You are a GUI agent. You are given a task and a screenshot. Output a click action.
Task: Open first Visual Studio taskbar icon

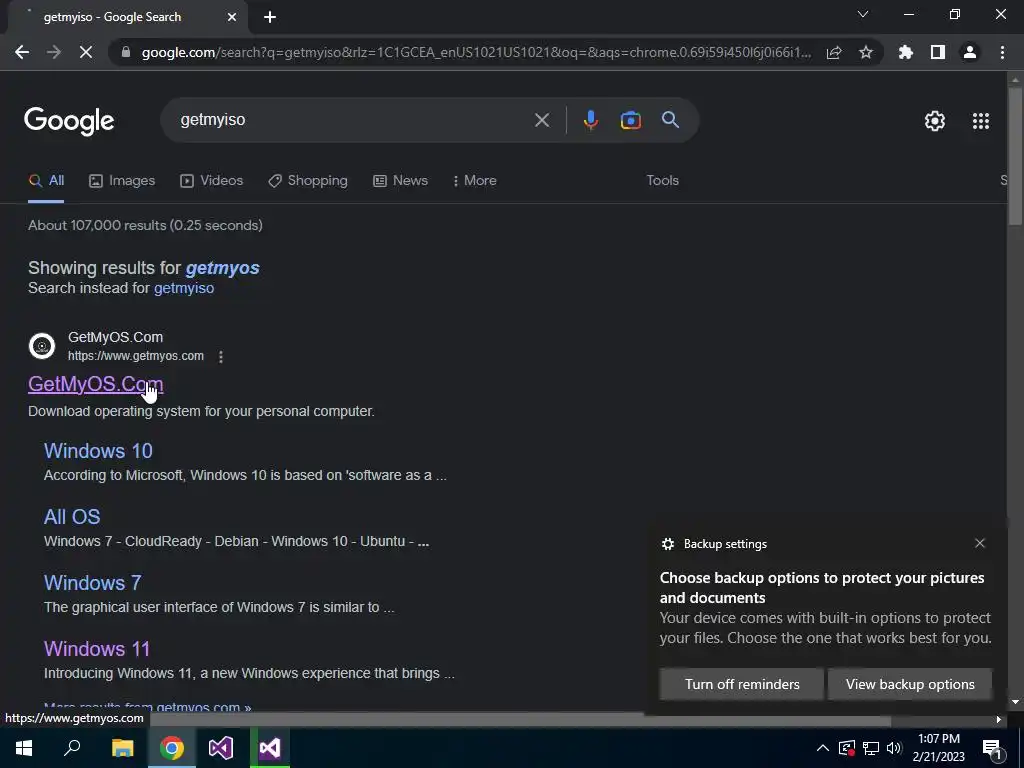221,748
